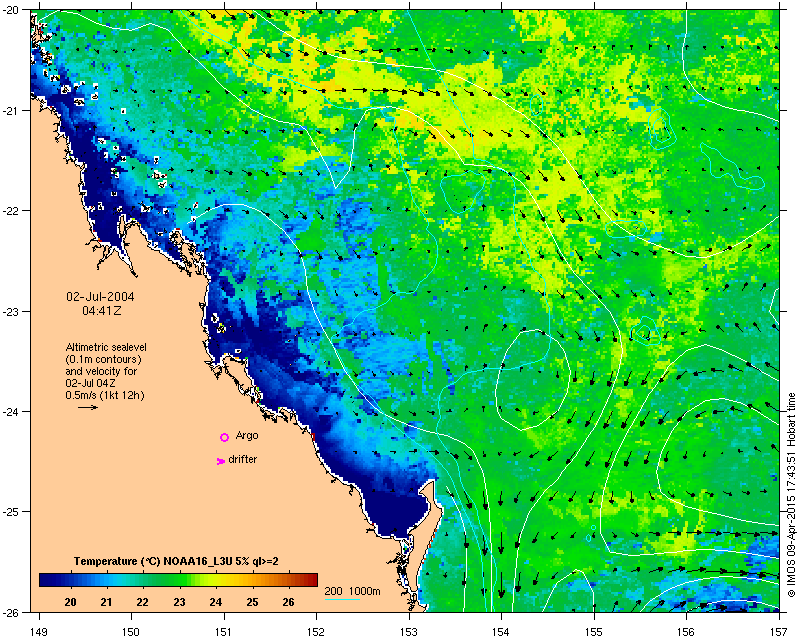
Task: Click longitude axis label 149
Action: 39,632
